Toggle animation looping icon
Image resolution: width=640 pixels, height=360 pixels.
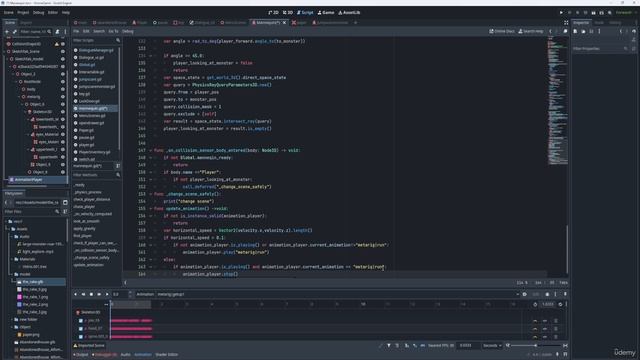(x=560, y=304)
